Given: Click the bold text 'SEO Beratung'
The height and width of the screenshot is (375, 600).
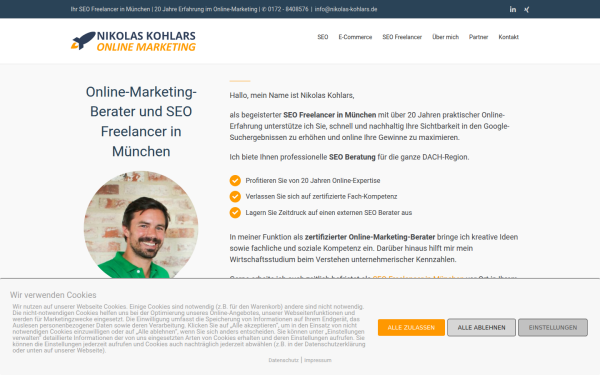Looking at the screenshot, I should point(352,157).
